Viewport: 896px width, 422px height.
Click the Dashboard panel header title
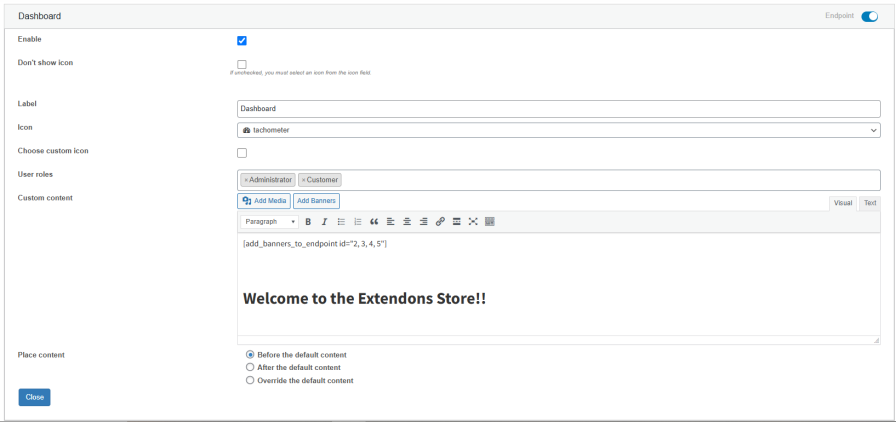pos(39,17)
